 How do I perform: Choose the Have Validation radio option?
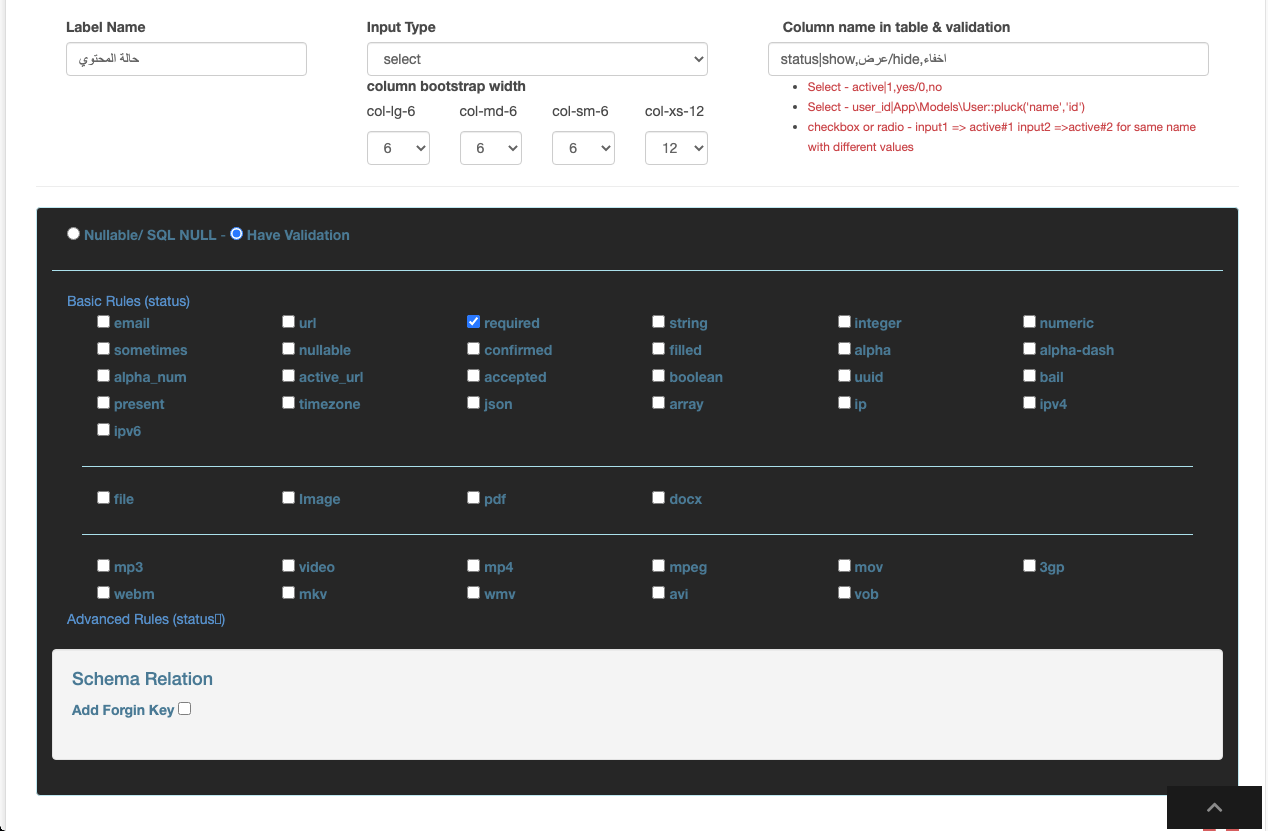(x=237, y=234)
